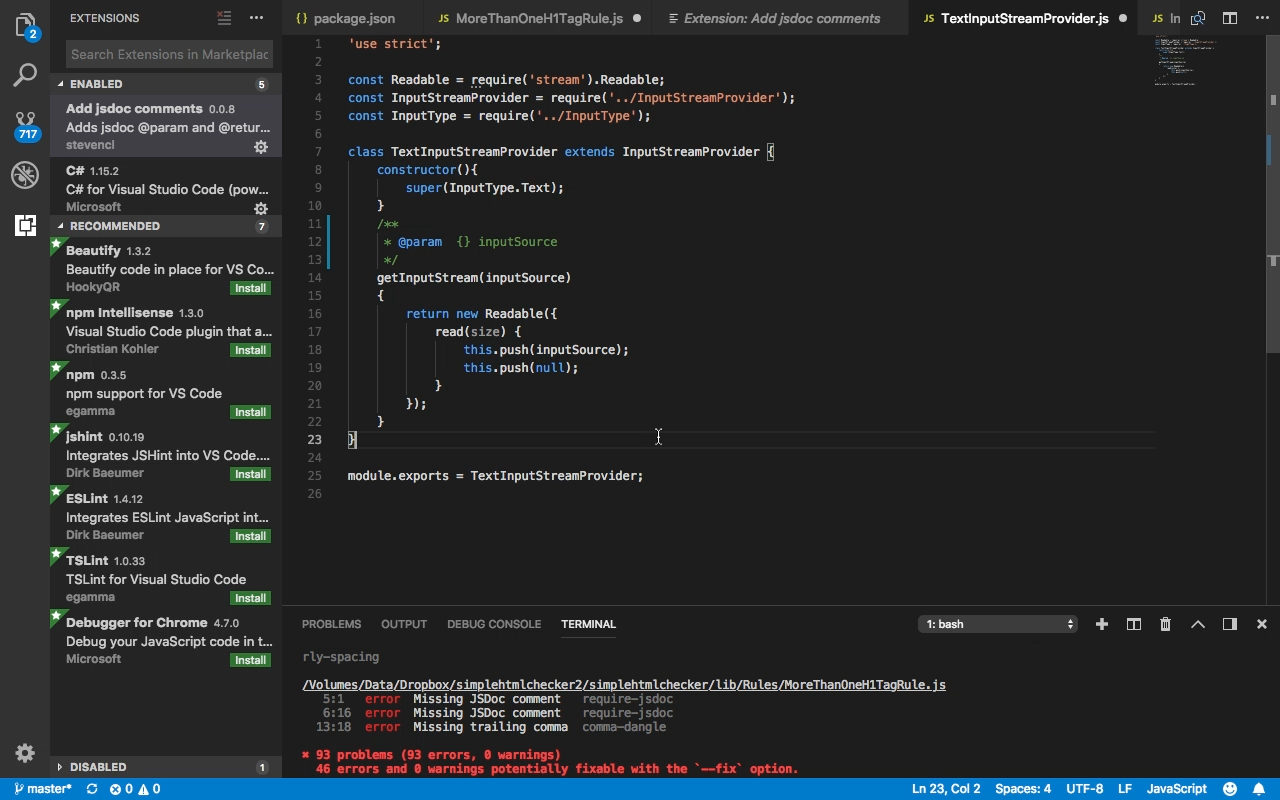Open the Manage gear at activity bar bottom
The width and height of the screenshot is (1280, 800).
[x=25, y=753]
